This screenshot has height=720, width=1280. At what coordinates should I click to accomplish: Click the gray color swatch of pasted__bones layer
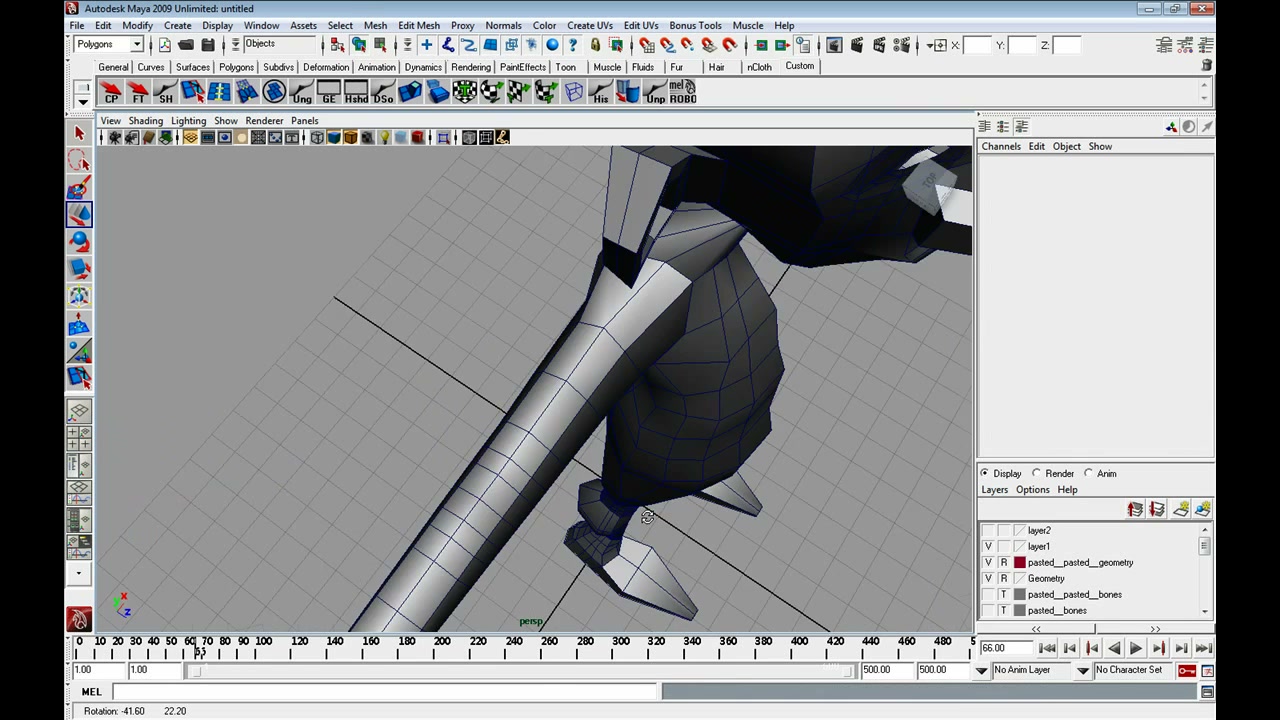pyautogui.click(x=1020, y=611)
